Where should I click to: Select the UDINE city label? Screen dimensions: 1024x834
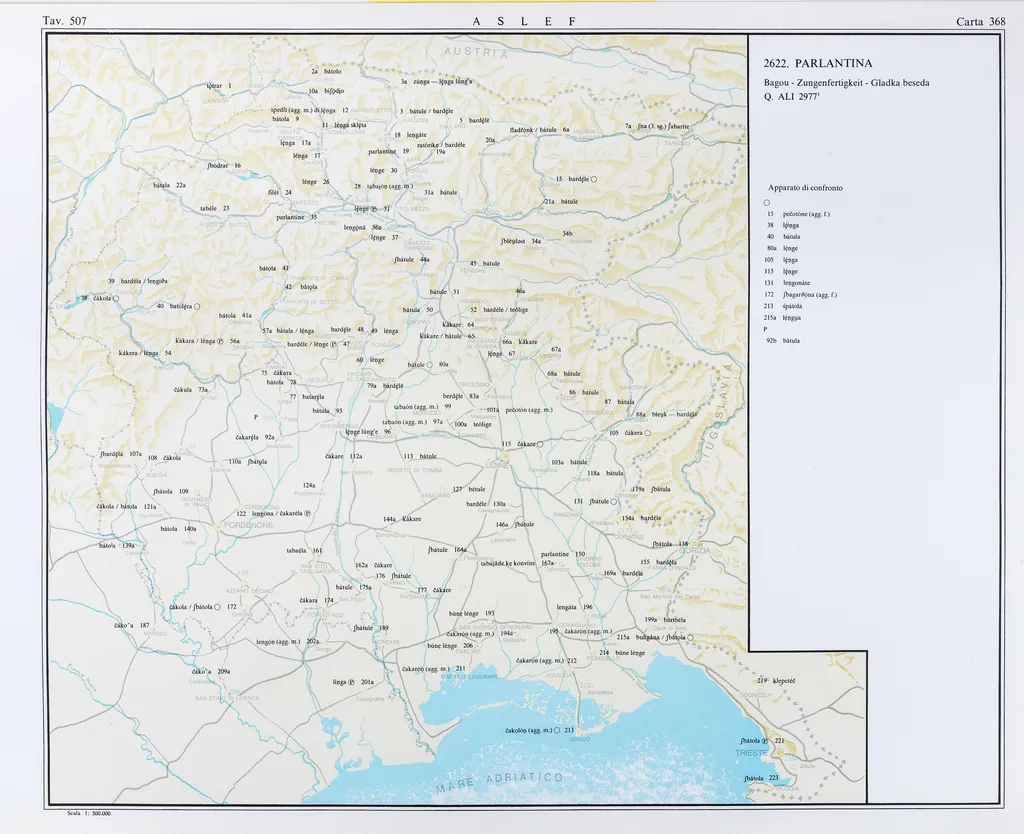click(x=497, y=465)
